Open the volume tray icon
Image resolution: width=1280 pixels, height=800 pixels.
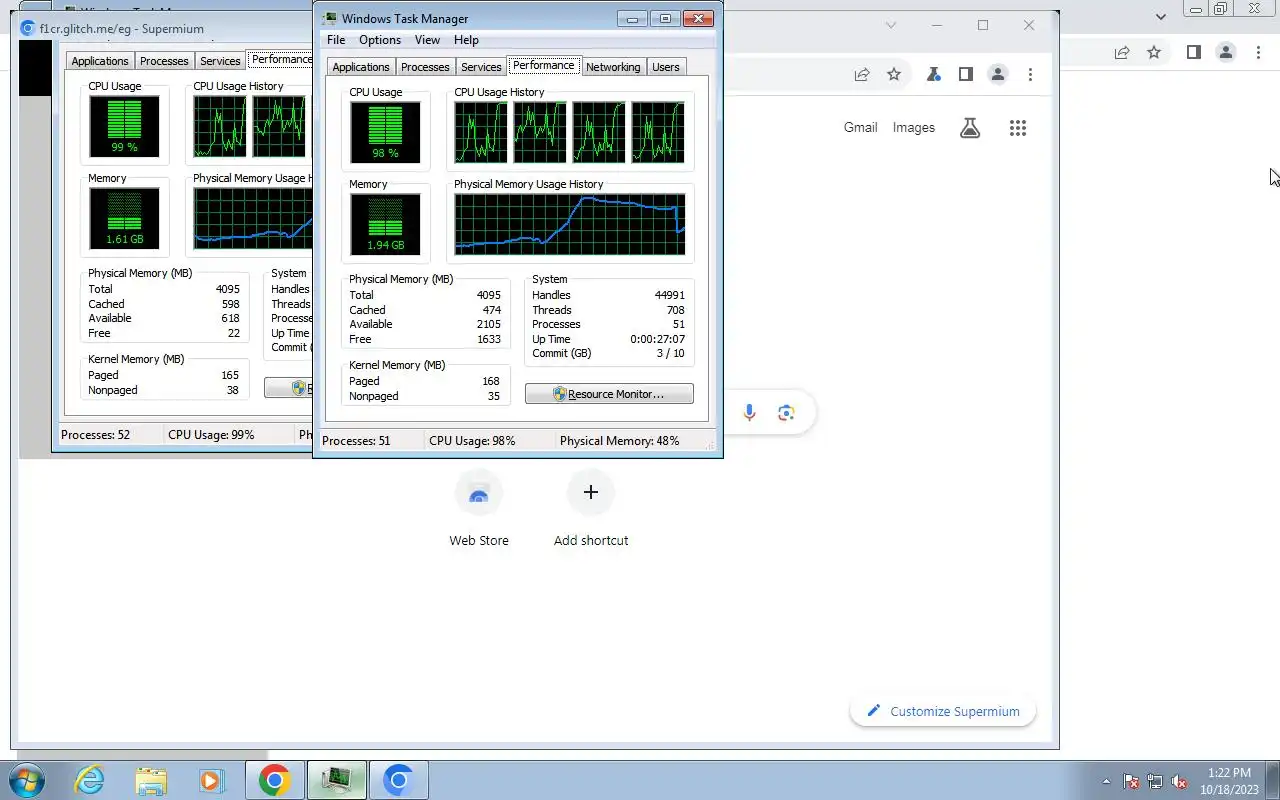1179,781
